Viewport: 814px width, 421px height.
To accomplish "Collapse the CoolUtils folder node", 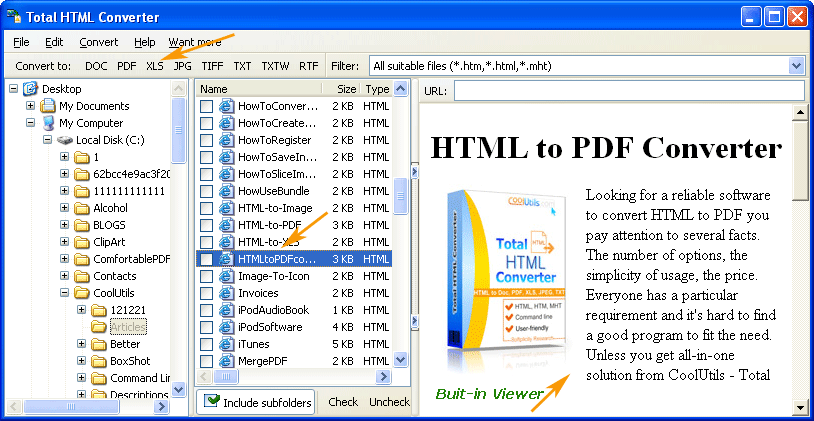I will [x=64, y=293].
